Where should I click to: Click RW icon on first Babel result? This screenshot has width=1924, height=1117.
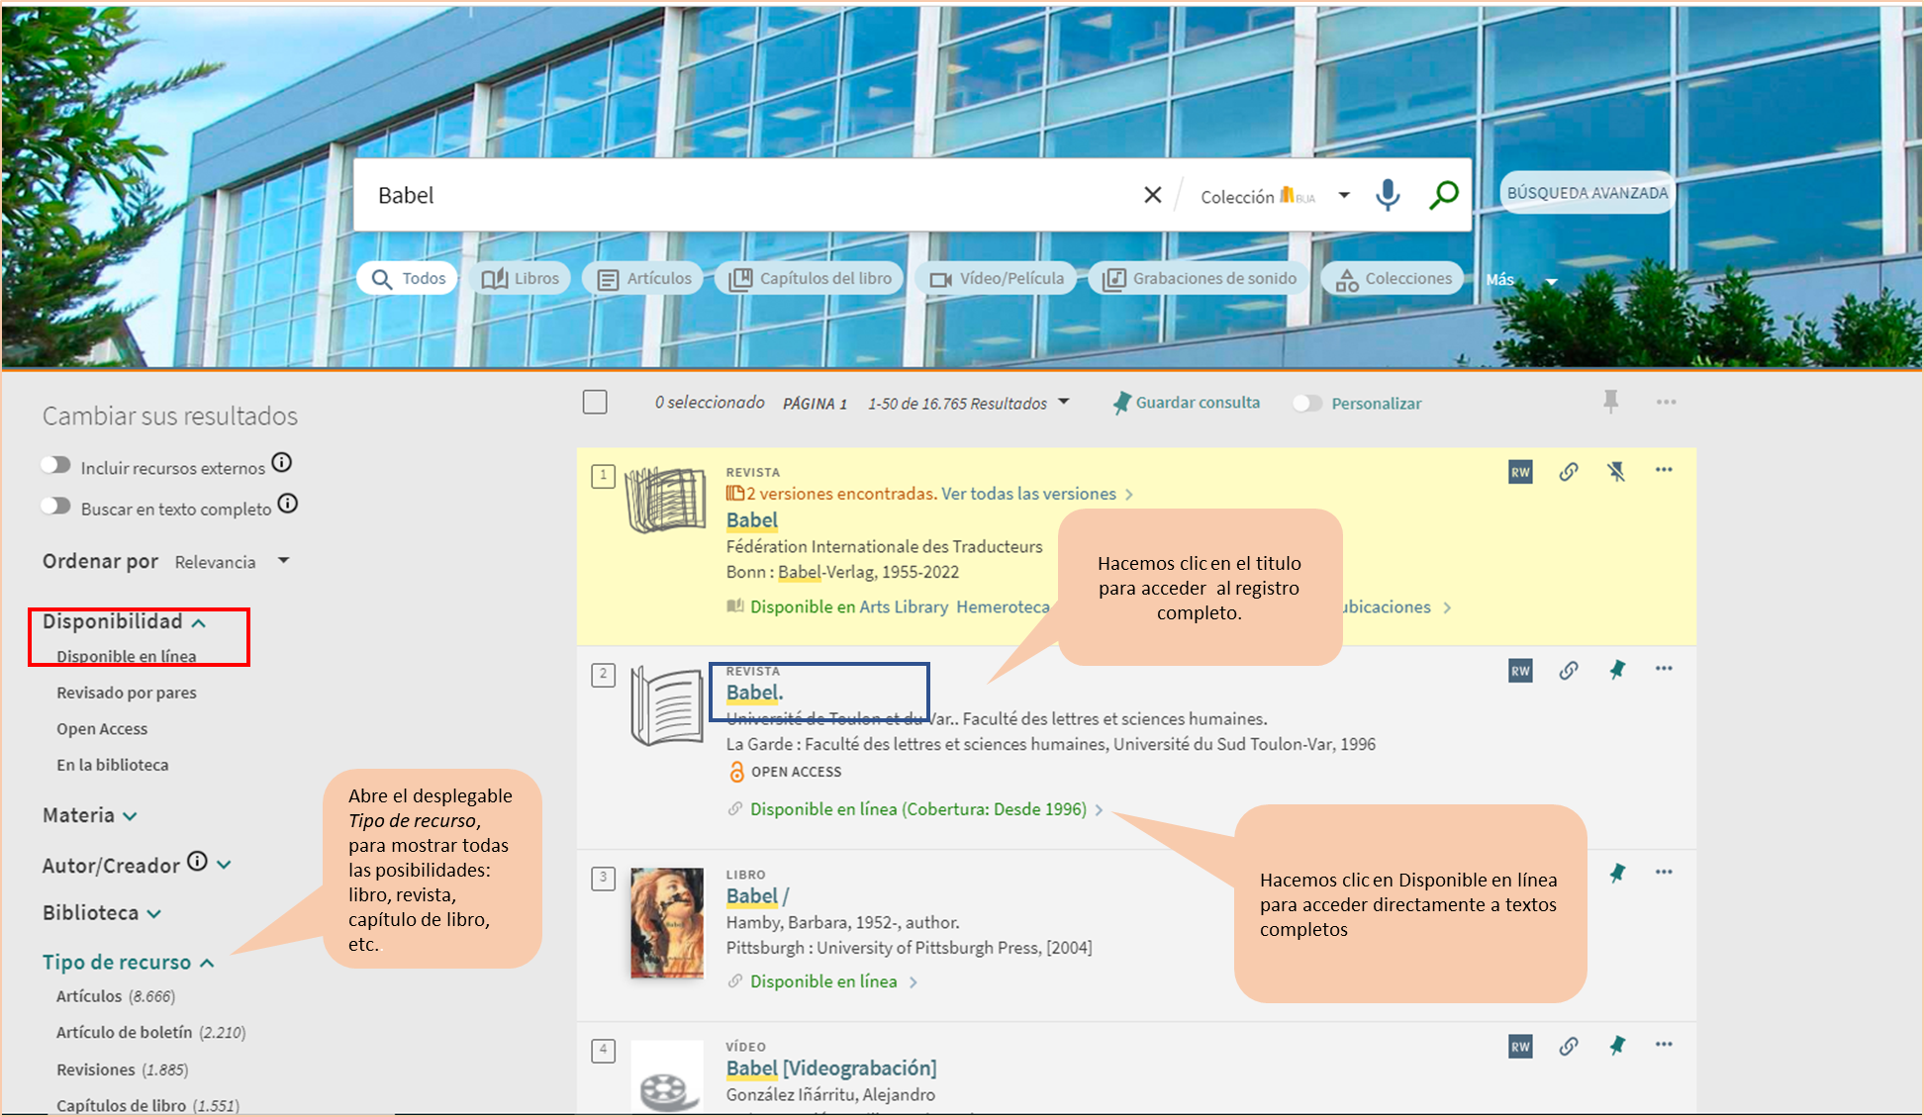tap(1520, 472)
